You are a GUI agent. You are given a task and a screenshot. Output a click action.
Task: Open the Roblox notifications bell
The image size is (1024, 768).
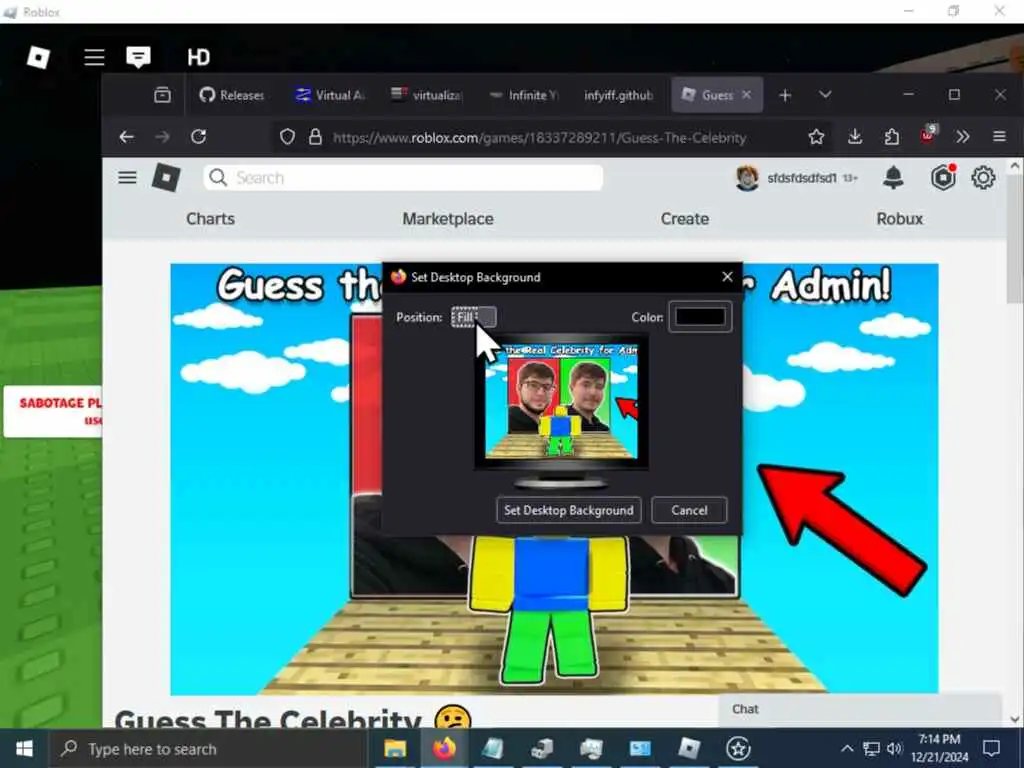pyautogui.click(x=893, y=178)
